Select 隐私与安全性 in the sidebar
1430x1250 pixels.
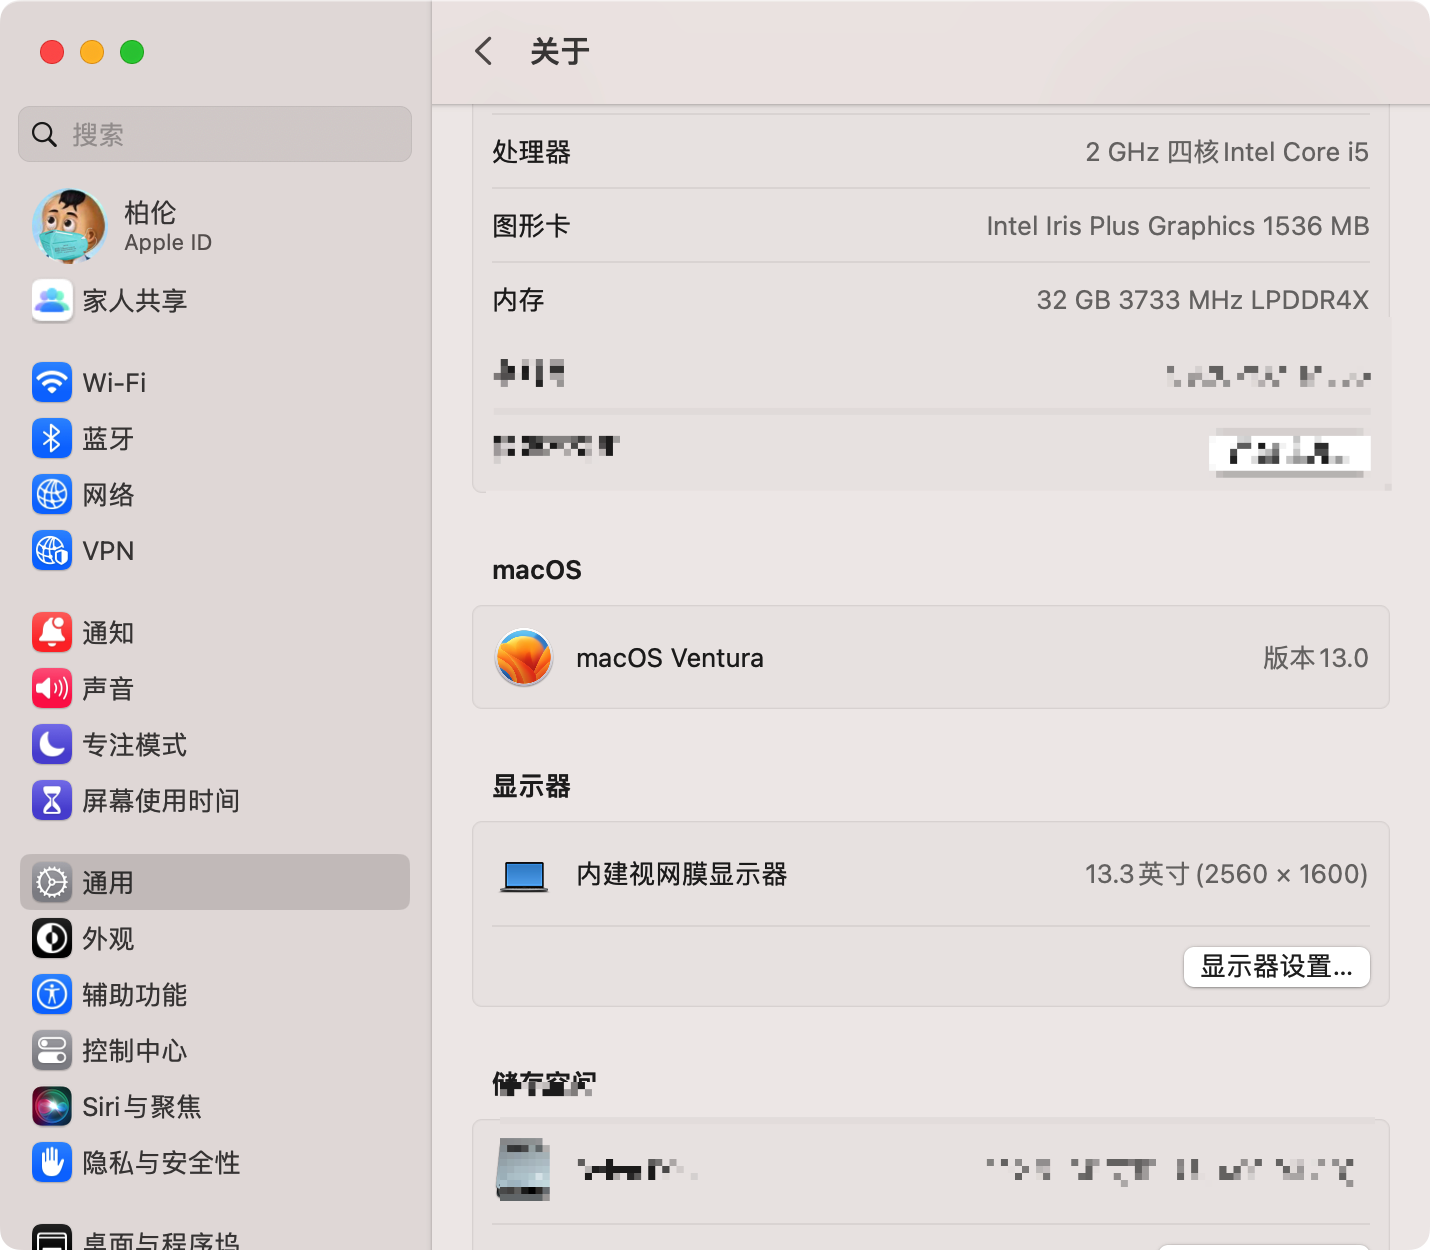click(161, 1163)
